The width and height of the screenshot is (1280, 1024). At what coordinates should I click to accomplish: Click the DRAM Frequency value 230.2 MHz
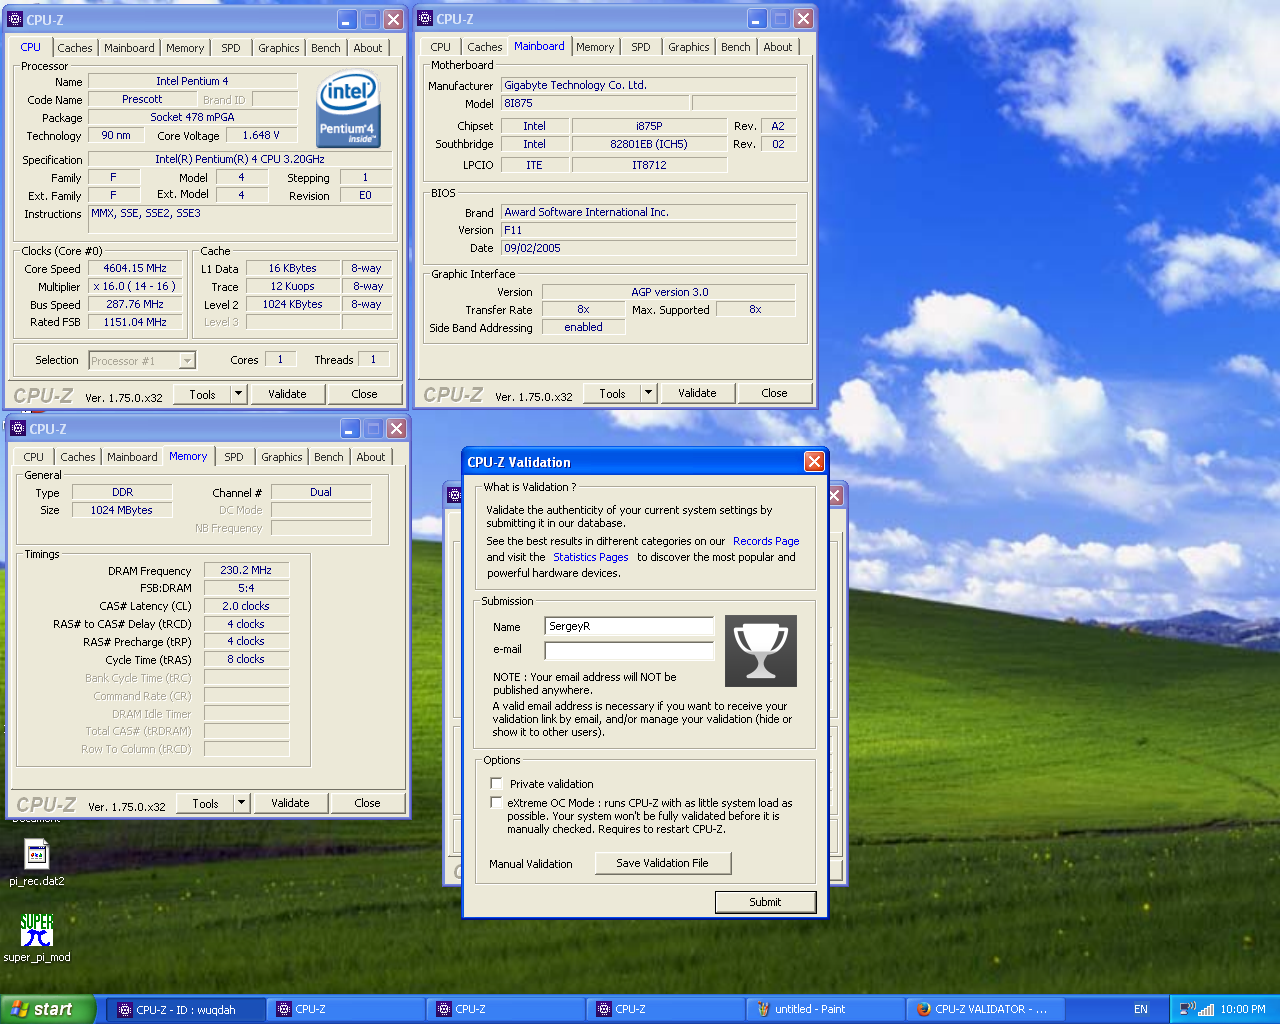pyautogui.click(x=246, y=570)
